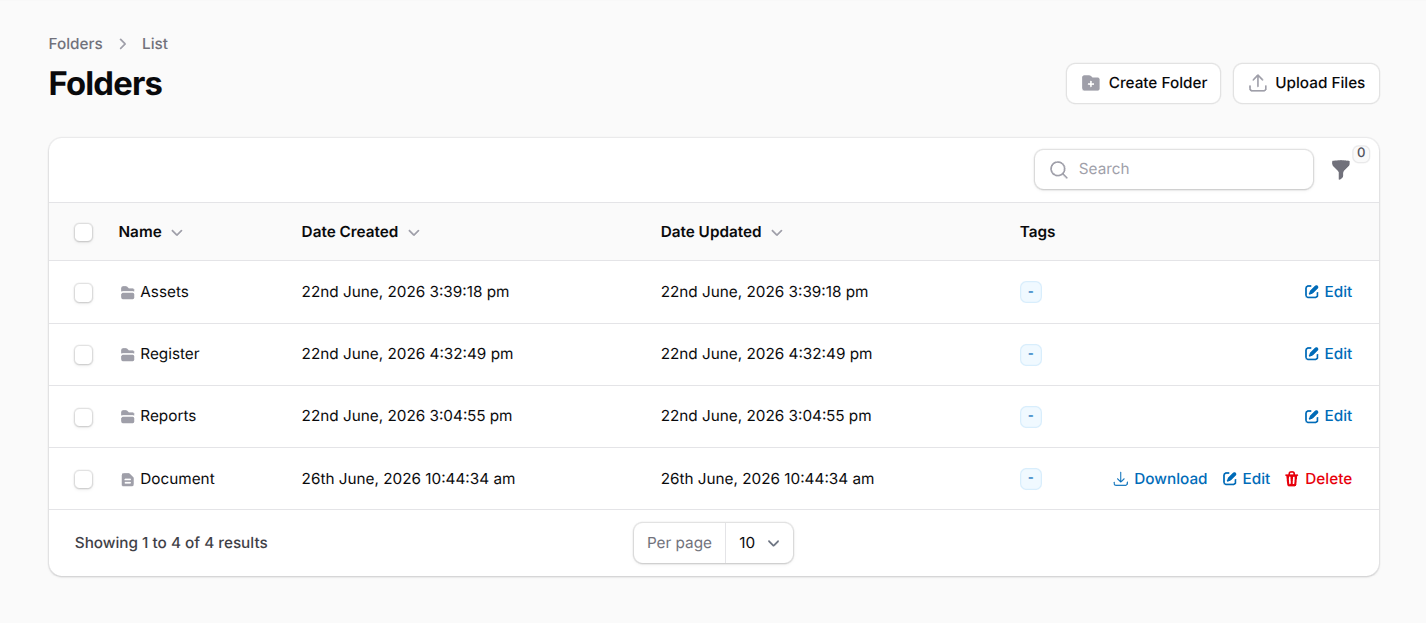Click the pencil icon in Register row
Image resolution: width=1426 pixels, height=623 pixels.
pos(1312,354)
